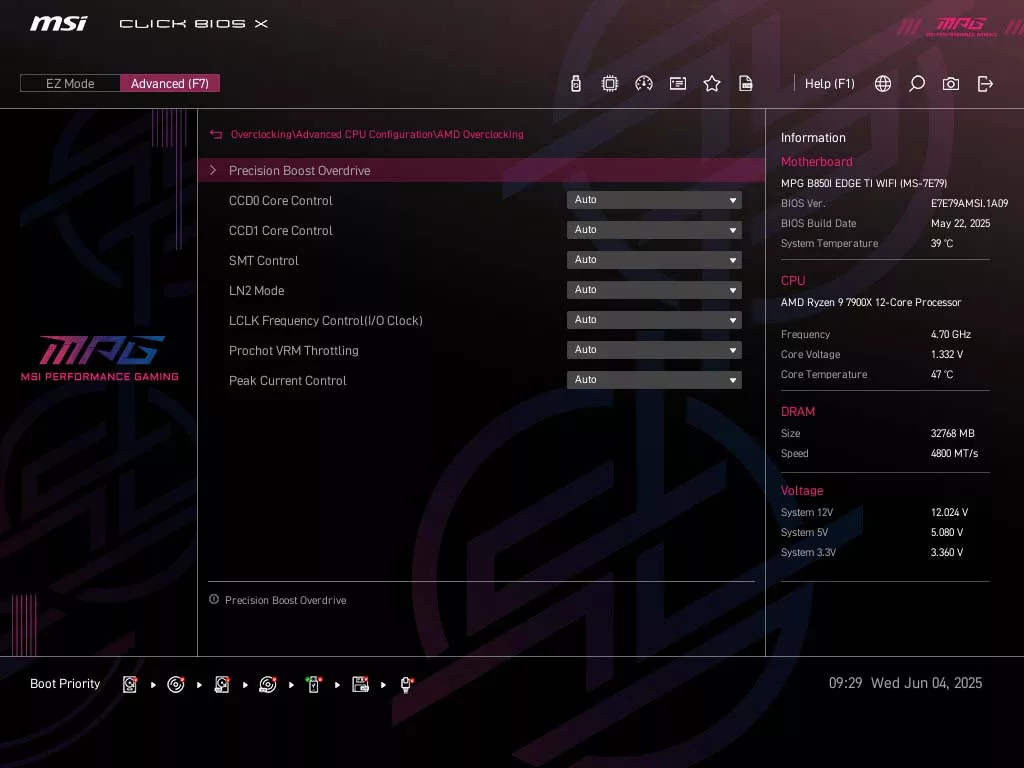Click the Core Voltage value 1.332 V
The width and height of the screenshot is (1024, 768).
(946, 355)
